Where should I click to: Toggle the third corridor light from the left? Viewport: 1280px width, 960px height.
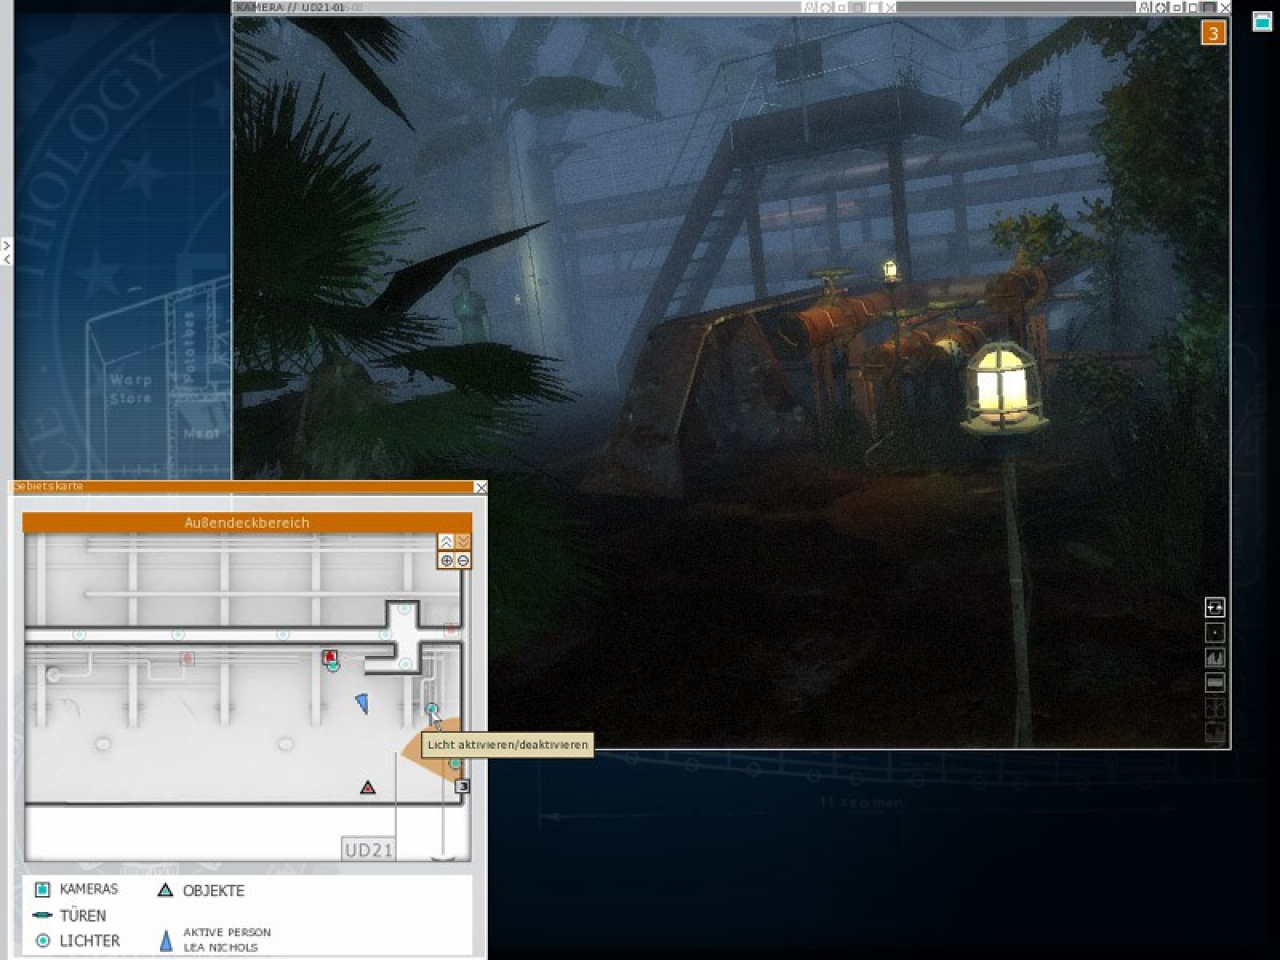pyautogui.click(x=283, y=634)
